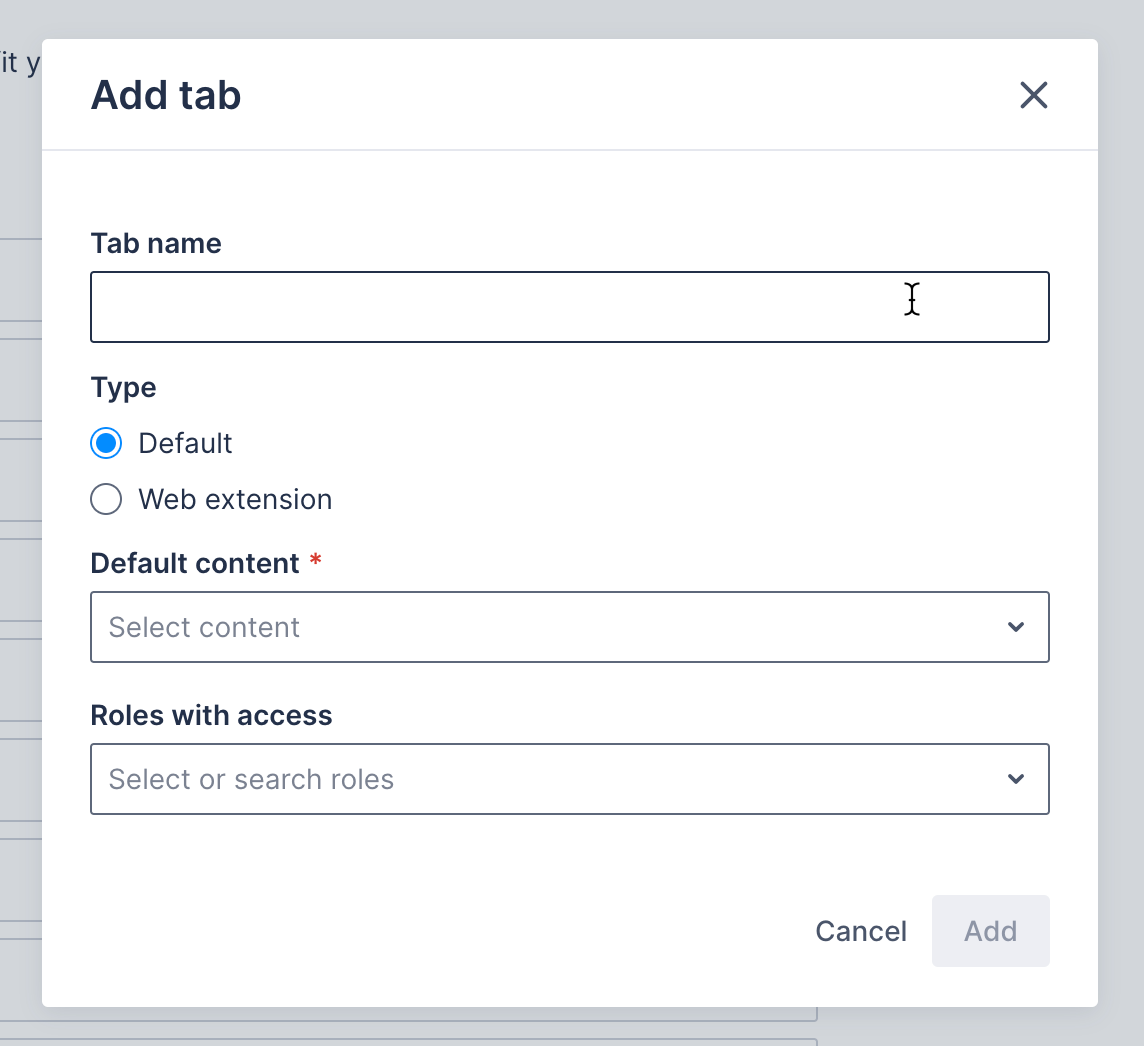Click the Type section label
Image resolution: width=1144 pixels, height=1046 pixels.
(123, 388)
